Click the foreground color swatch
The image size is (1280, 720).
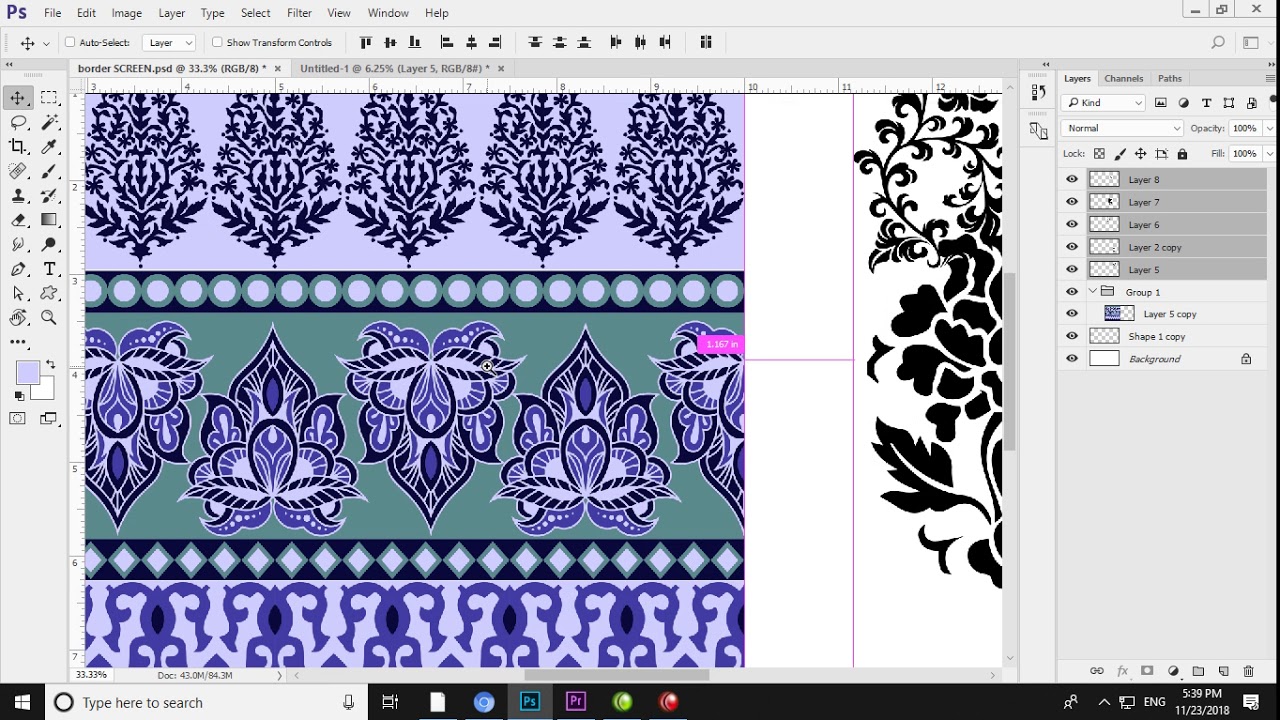pos(27,372)
